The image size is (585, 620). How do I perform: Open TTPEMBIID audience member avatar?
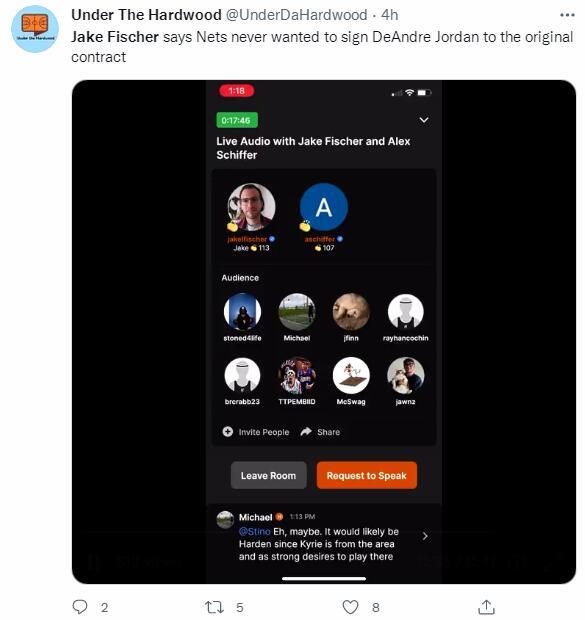297,376
